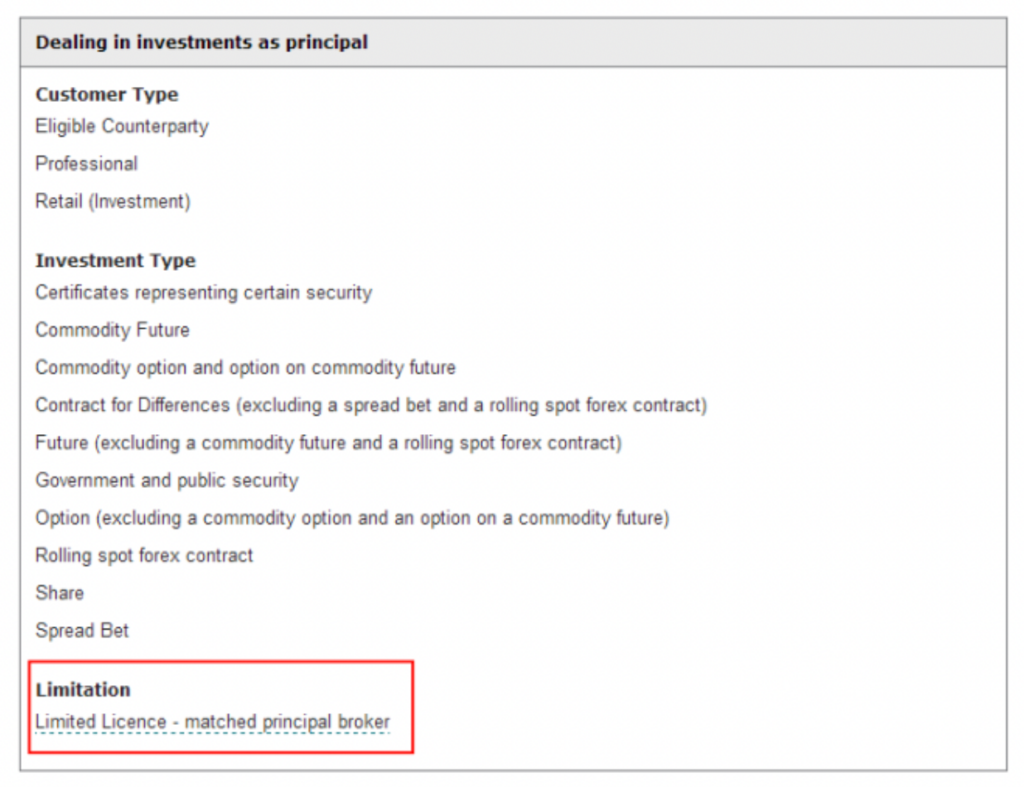1024x787 pixels.
Task: Click Rolling spot forex contract
Action: (x=144, y=555)
